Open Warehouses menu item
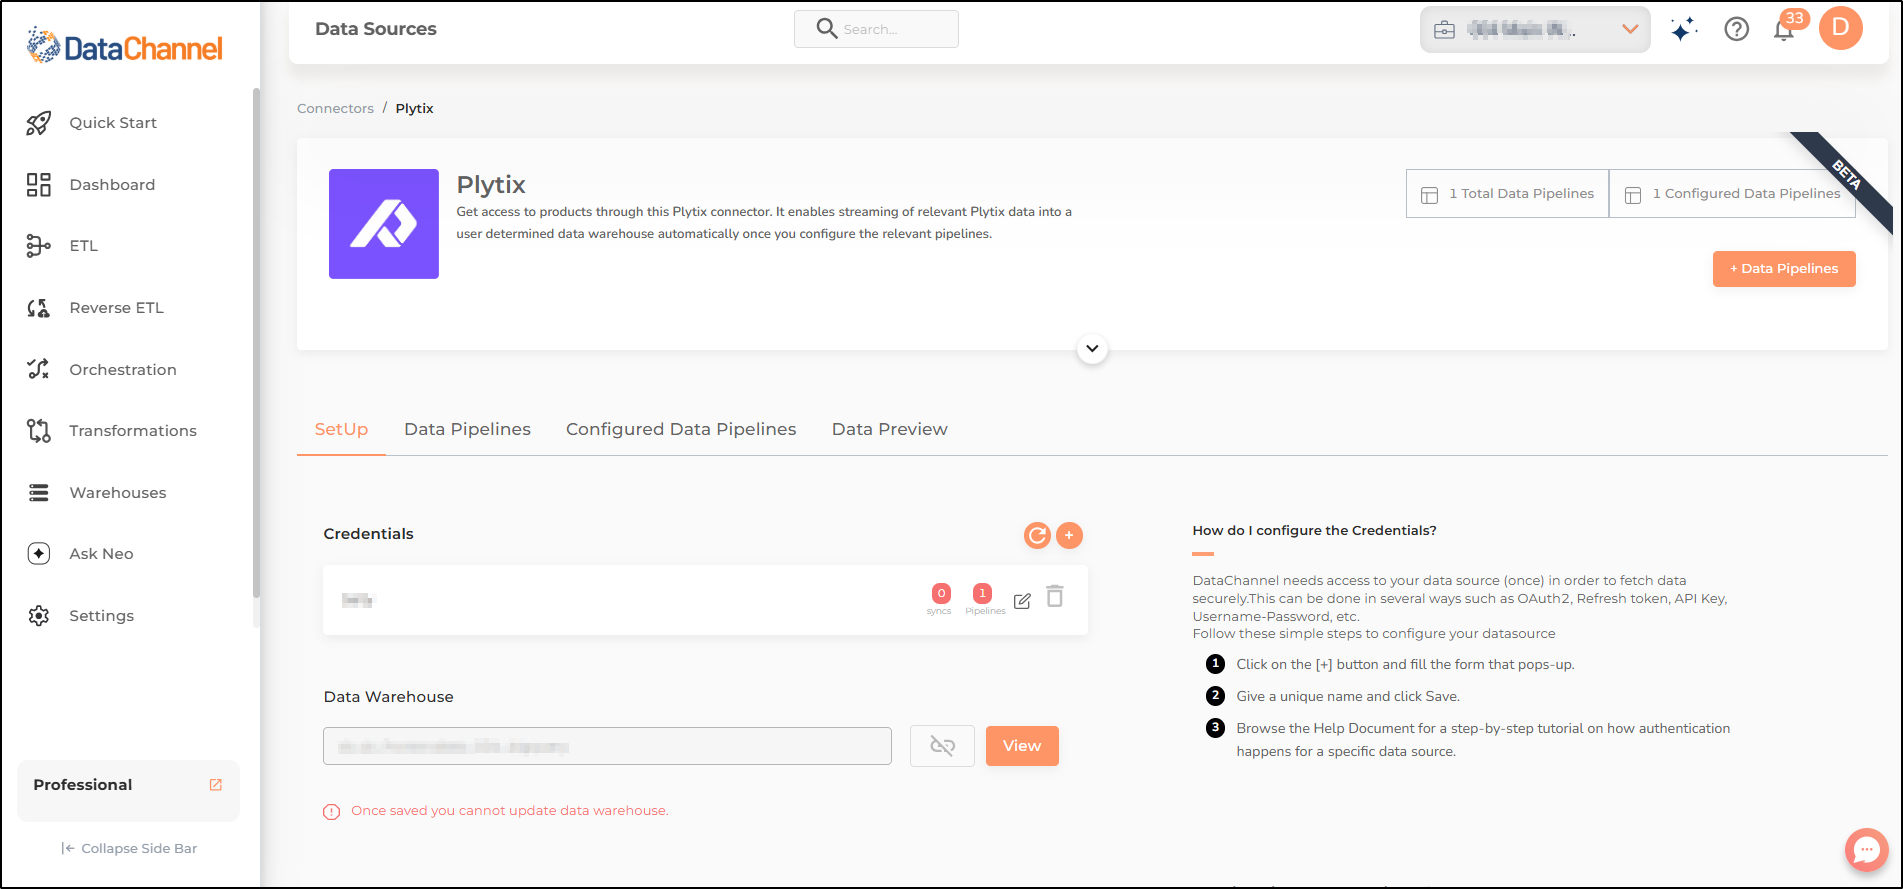Viewport: 1903px width, 889px height. coord(118,493)
